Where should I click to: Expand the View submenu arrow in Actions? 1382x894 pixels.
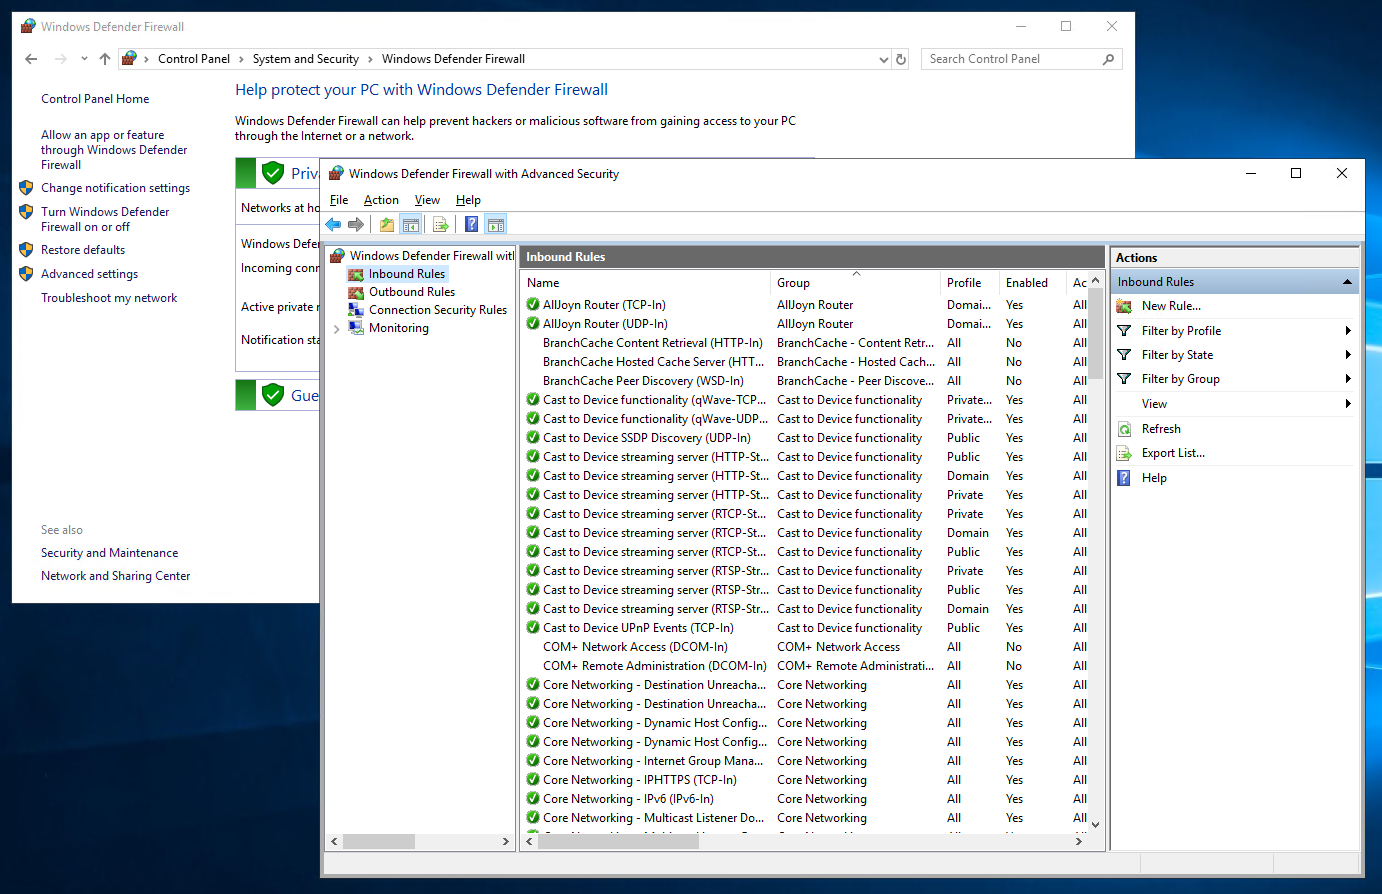(x=1348, y=404)
